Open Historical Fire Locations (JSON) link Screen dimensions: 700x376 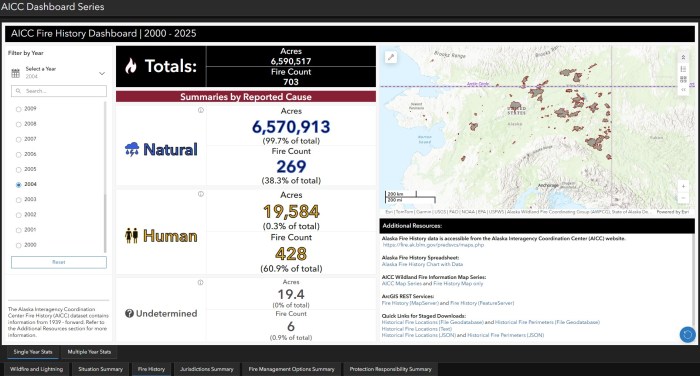418,335
